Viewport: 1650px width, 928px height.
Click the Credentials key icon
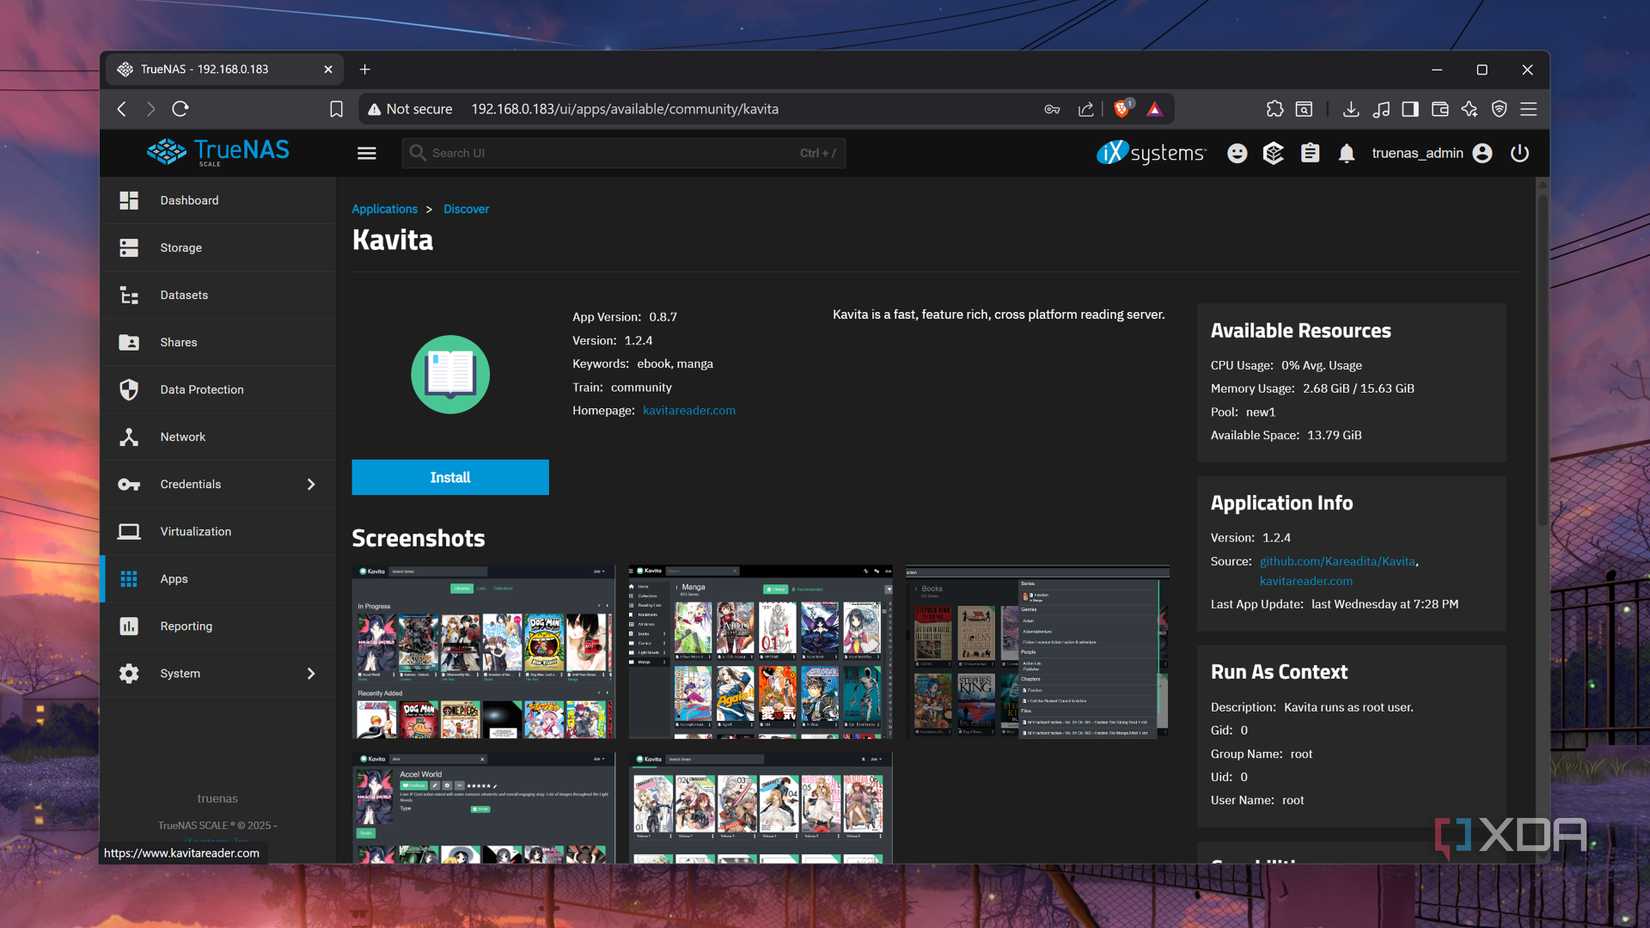pos(129,484)
